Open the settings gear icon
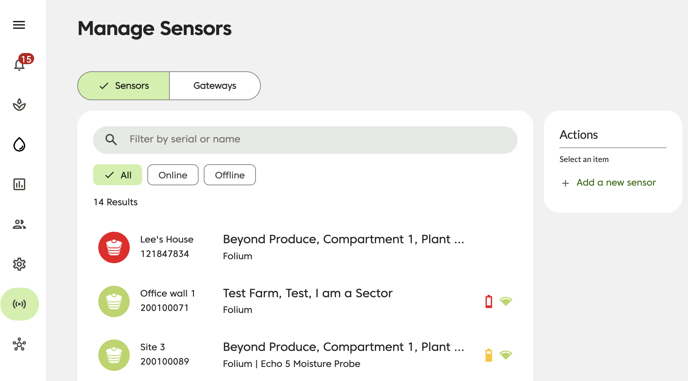 tap(19, 264)
